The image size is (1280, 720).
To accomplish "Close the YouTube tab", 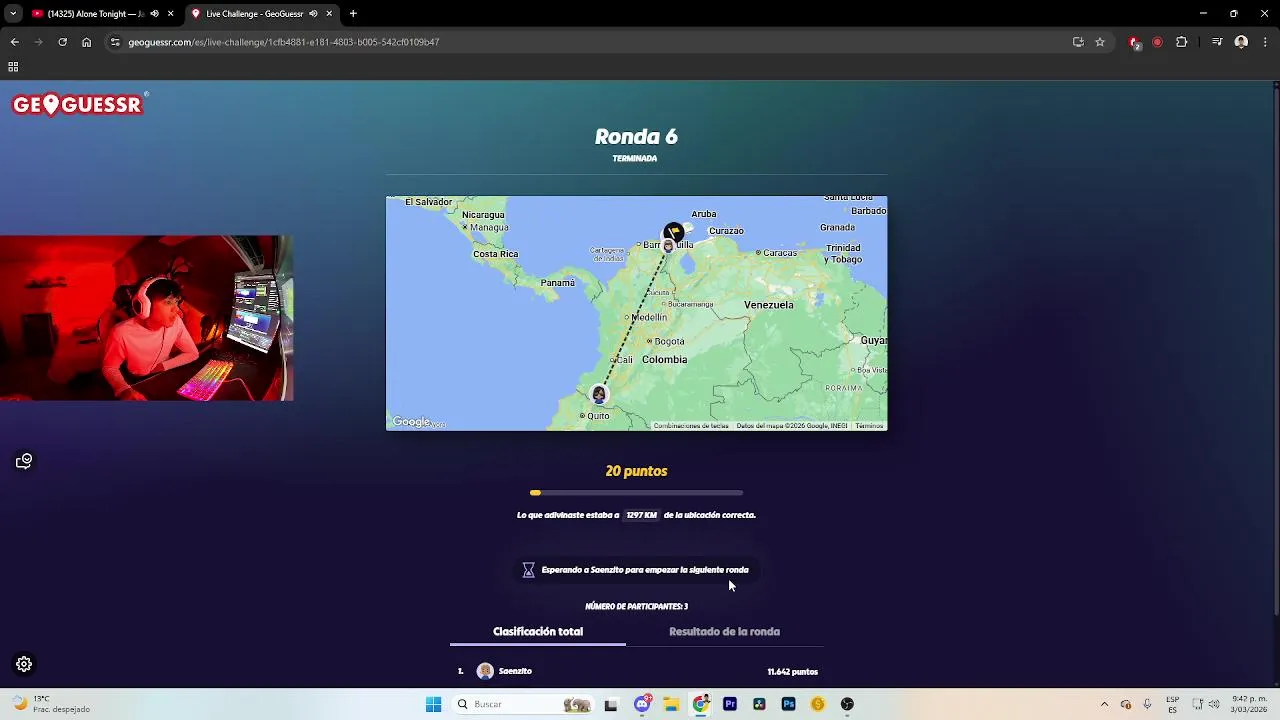I will click(x=170, y=14).
